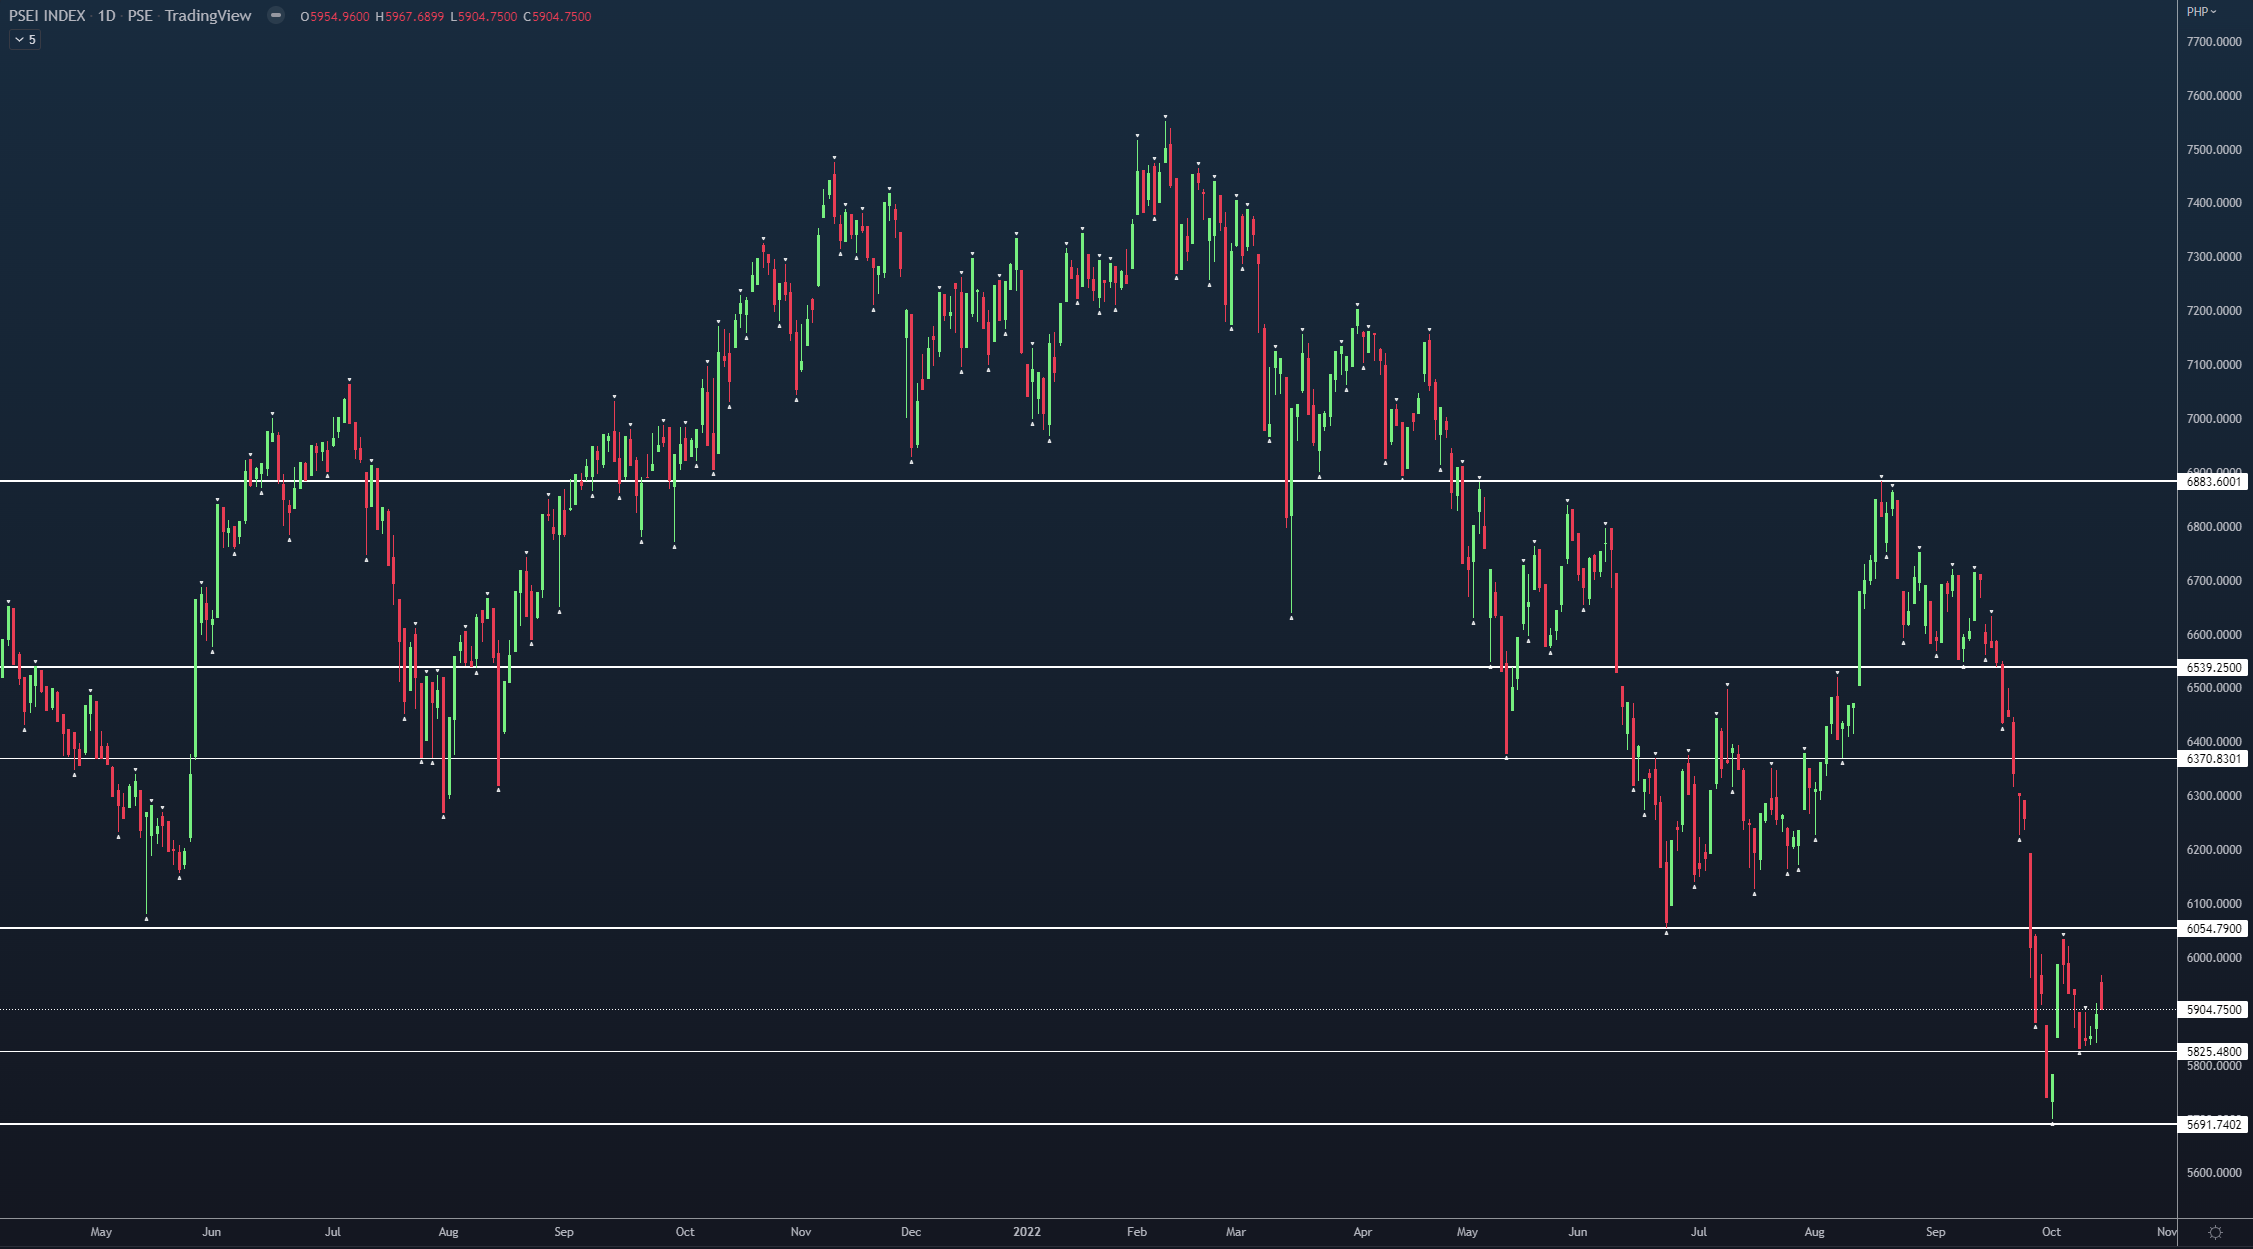The width and height of the screenshot is (2253, 1249).
Task: Open the PHP currency dropdown
Action: pos(2201,12)
